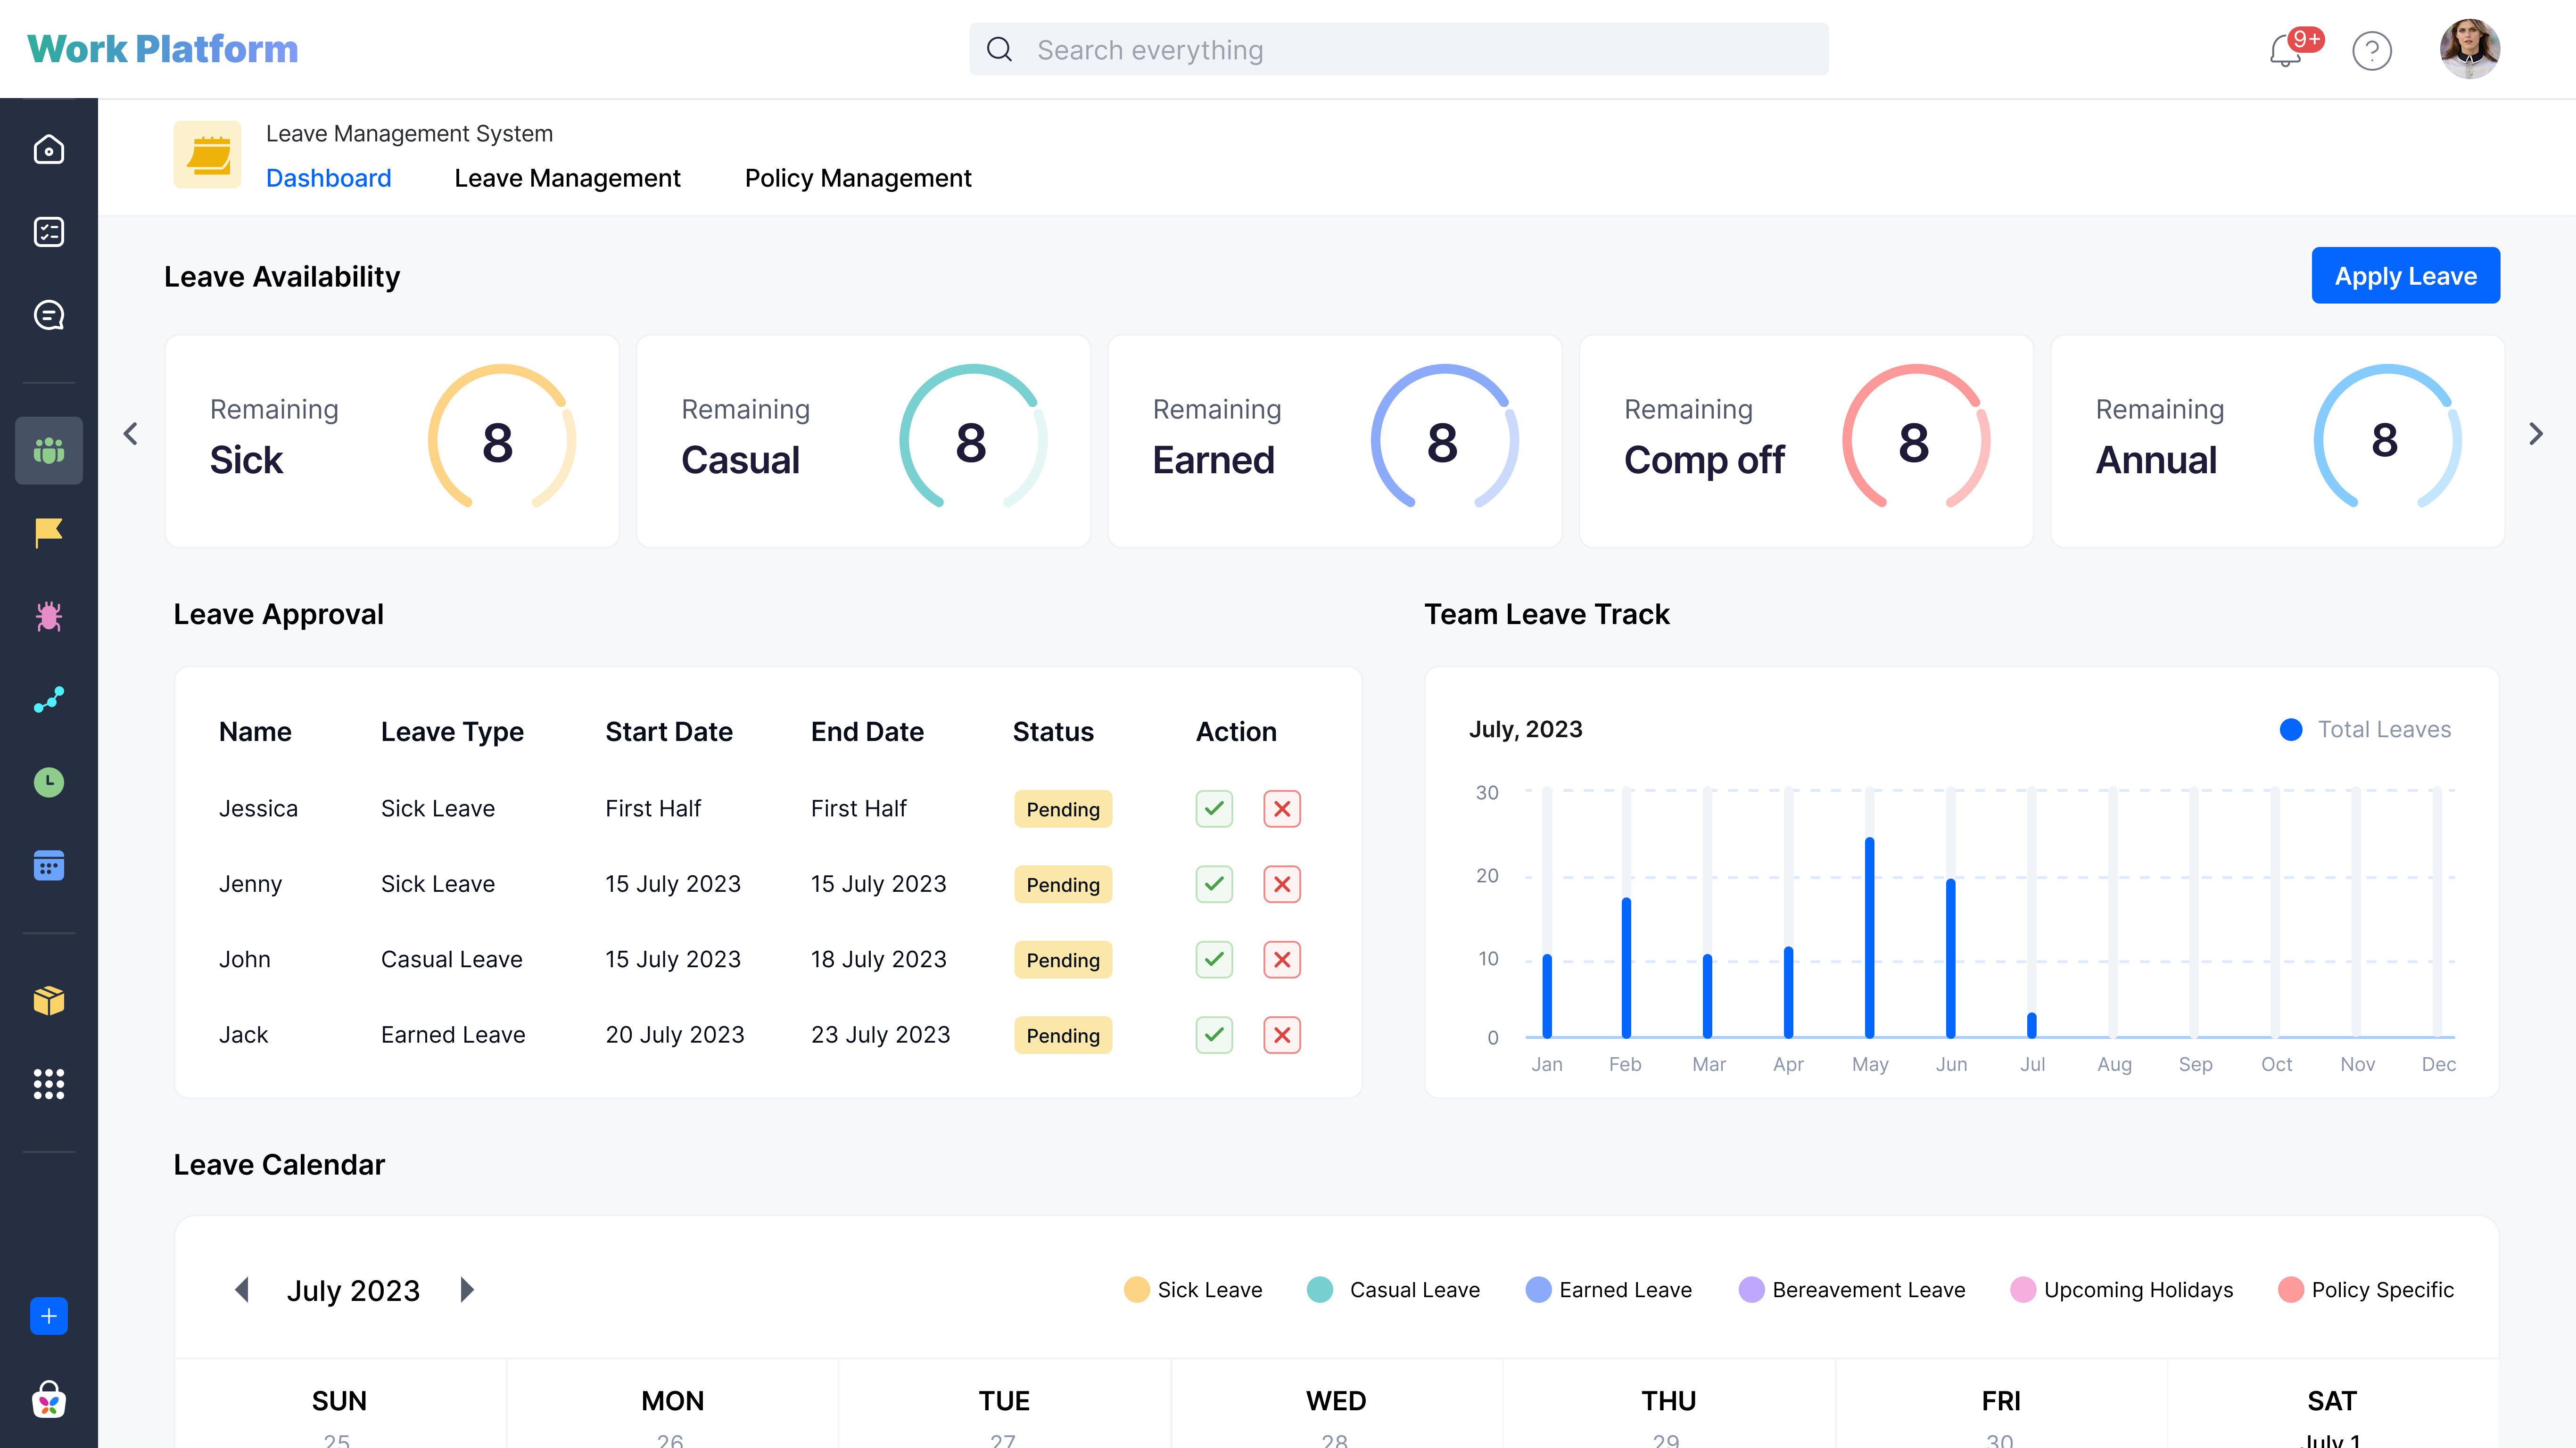Viewport: 2576px width, 1448px height.
Task: Click the July 2023 calendar month label
Action: pyautogui.click(x=353, y=1290)
